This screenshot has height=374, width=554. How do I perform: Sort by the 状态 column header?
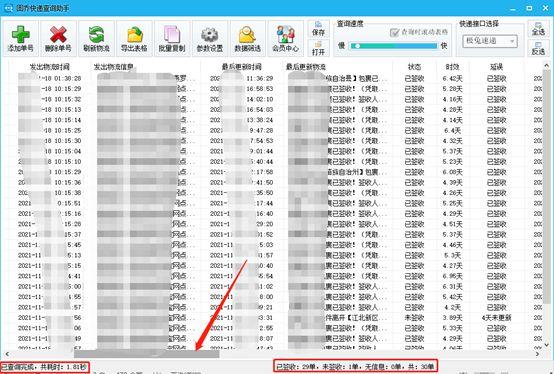pos(414,67)
